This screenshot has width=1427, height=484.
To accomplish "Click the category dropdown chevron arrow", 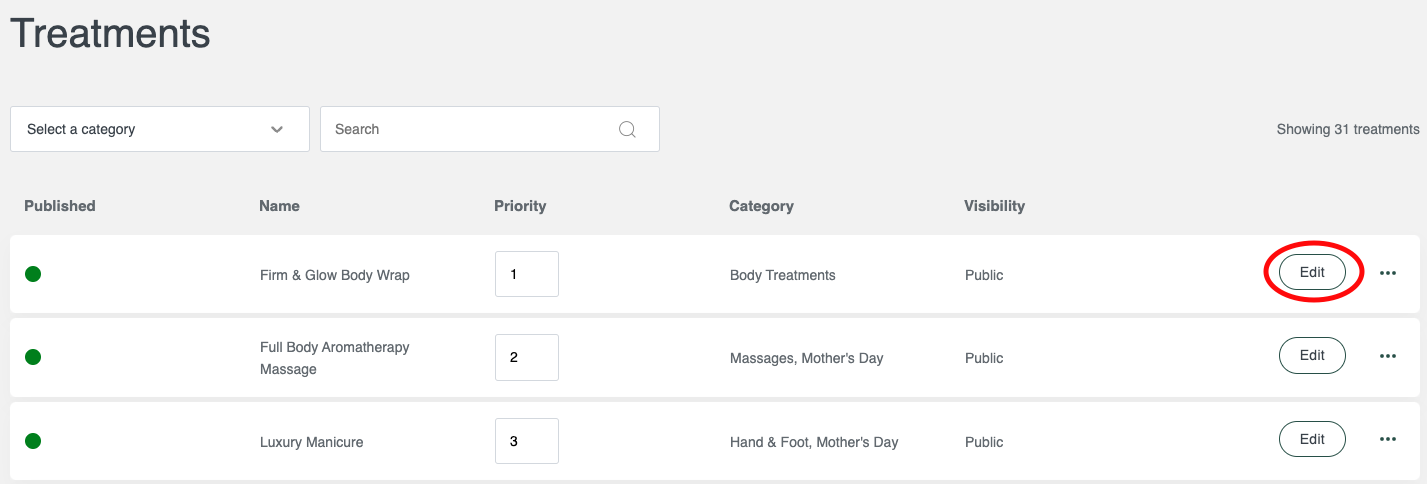I will click(x=277, y=130).
